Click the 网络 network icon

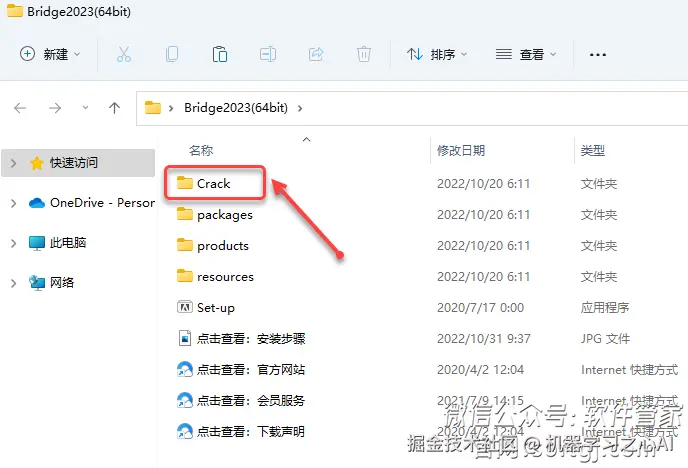(37, 283)
